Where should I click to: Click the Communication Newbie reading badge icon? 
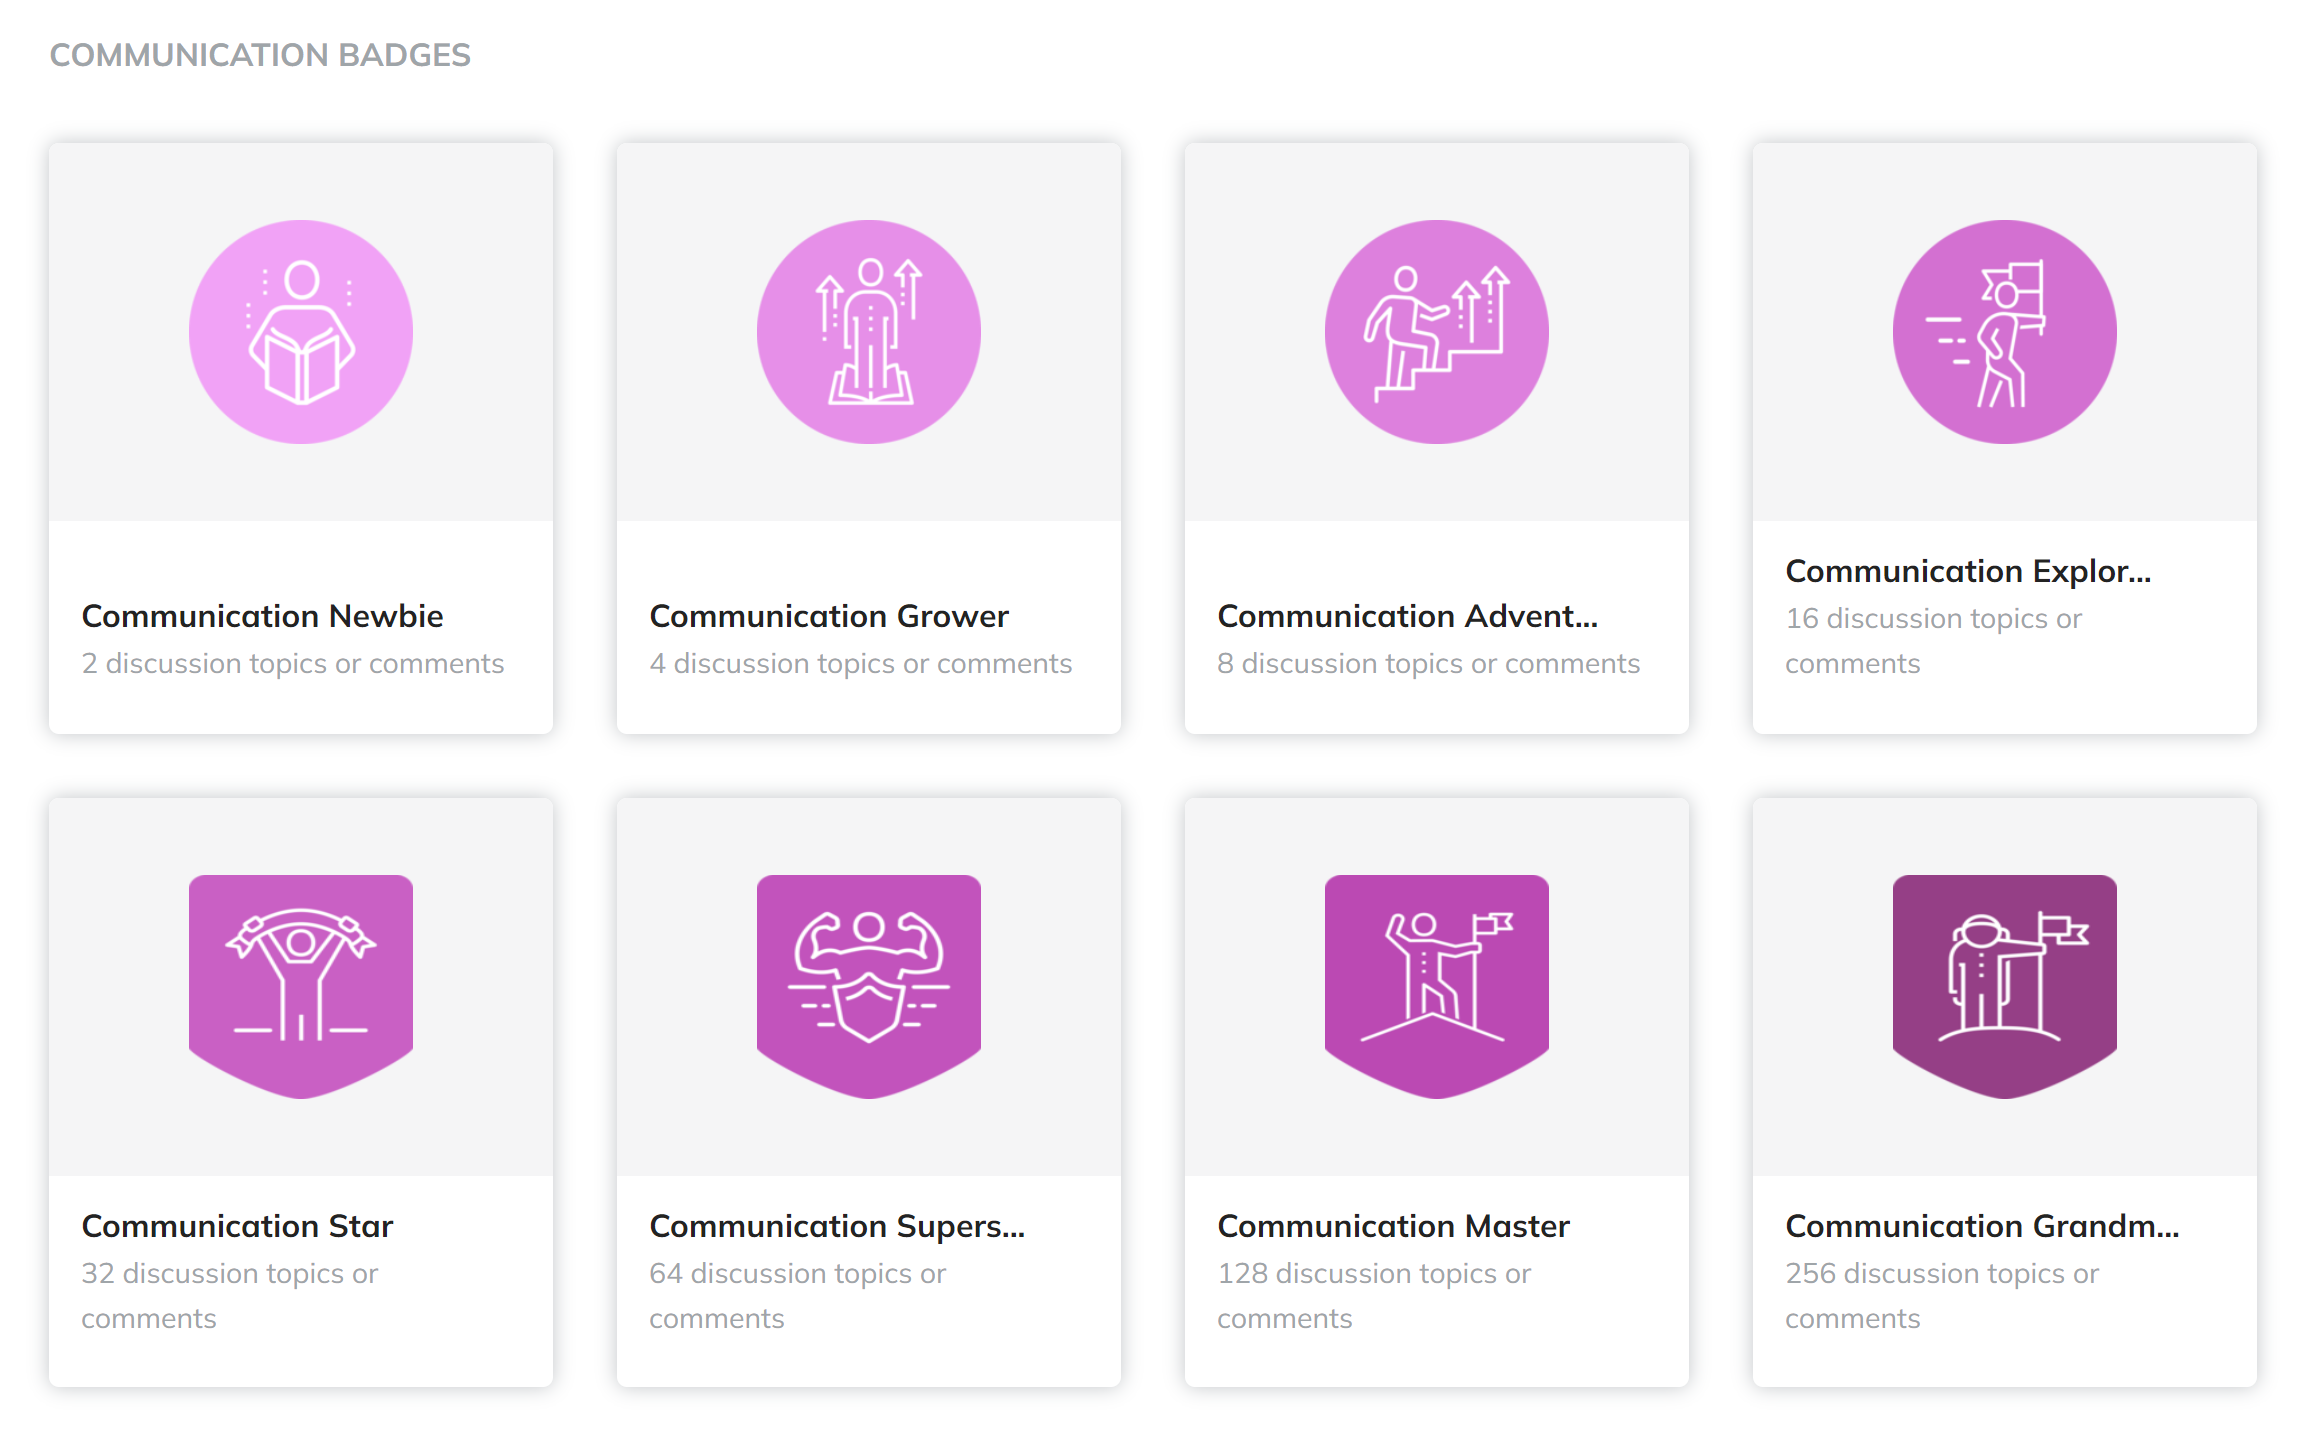pyautogui.click(x=301, y=332)
